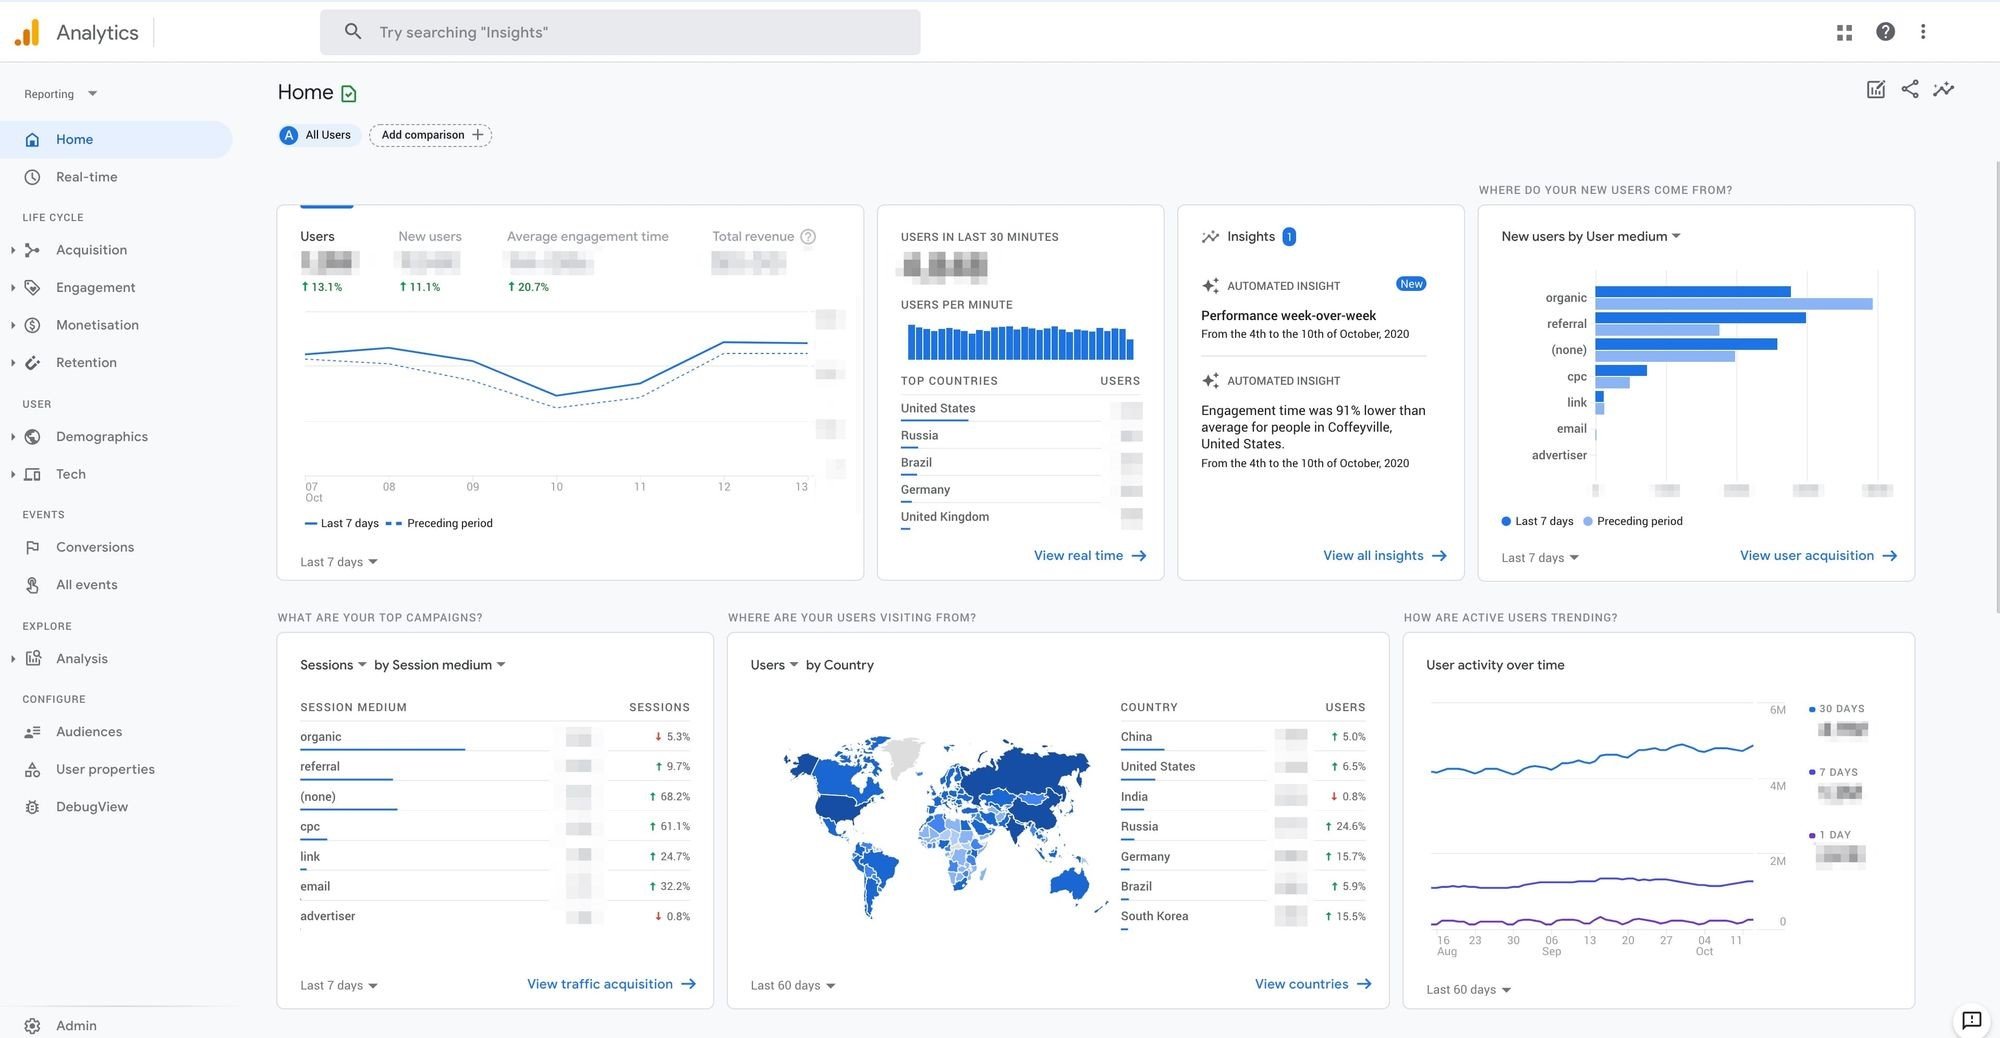The image size is (2000, 1038).
Task: Open the Google apps grid icon
Action: (1844, 32)
